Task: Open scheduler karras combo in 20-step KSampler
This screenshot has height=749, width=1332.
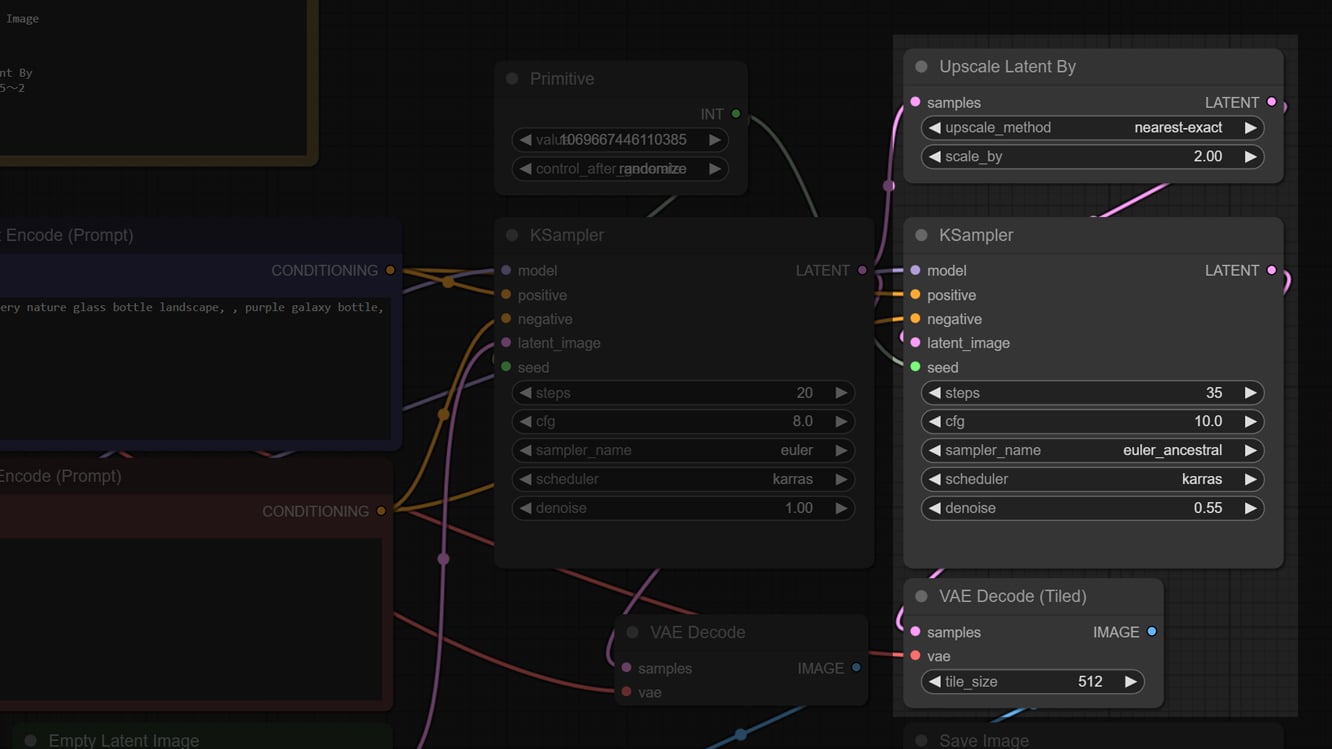Action: coord(683,479)
